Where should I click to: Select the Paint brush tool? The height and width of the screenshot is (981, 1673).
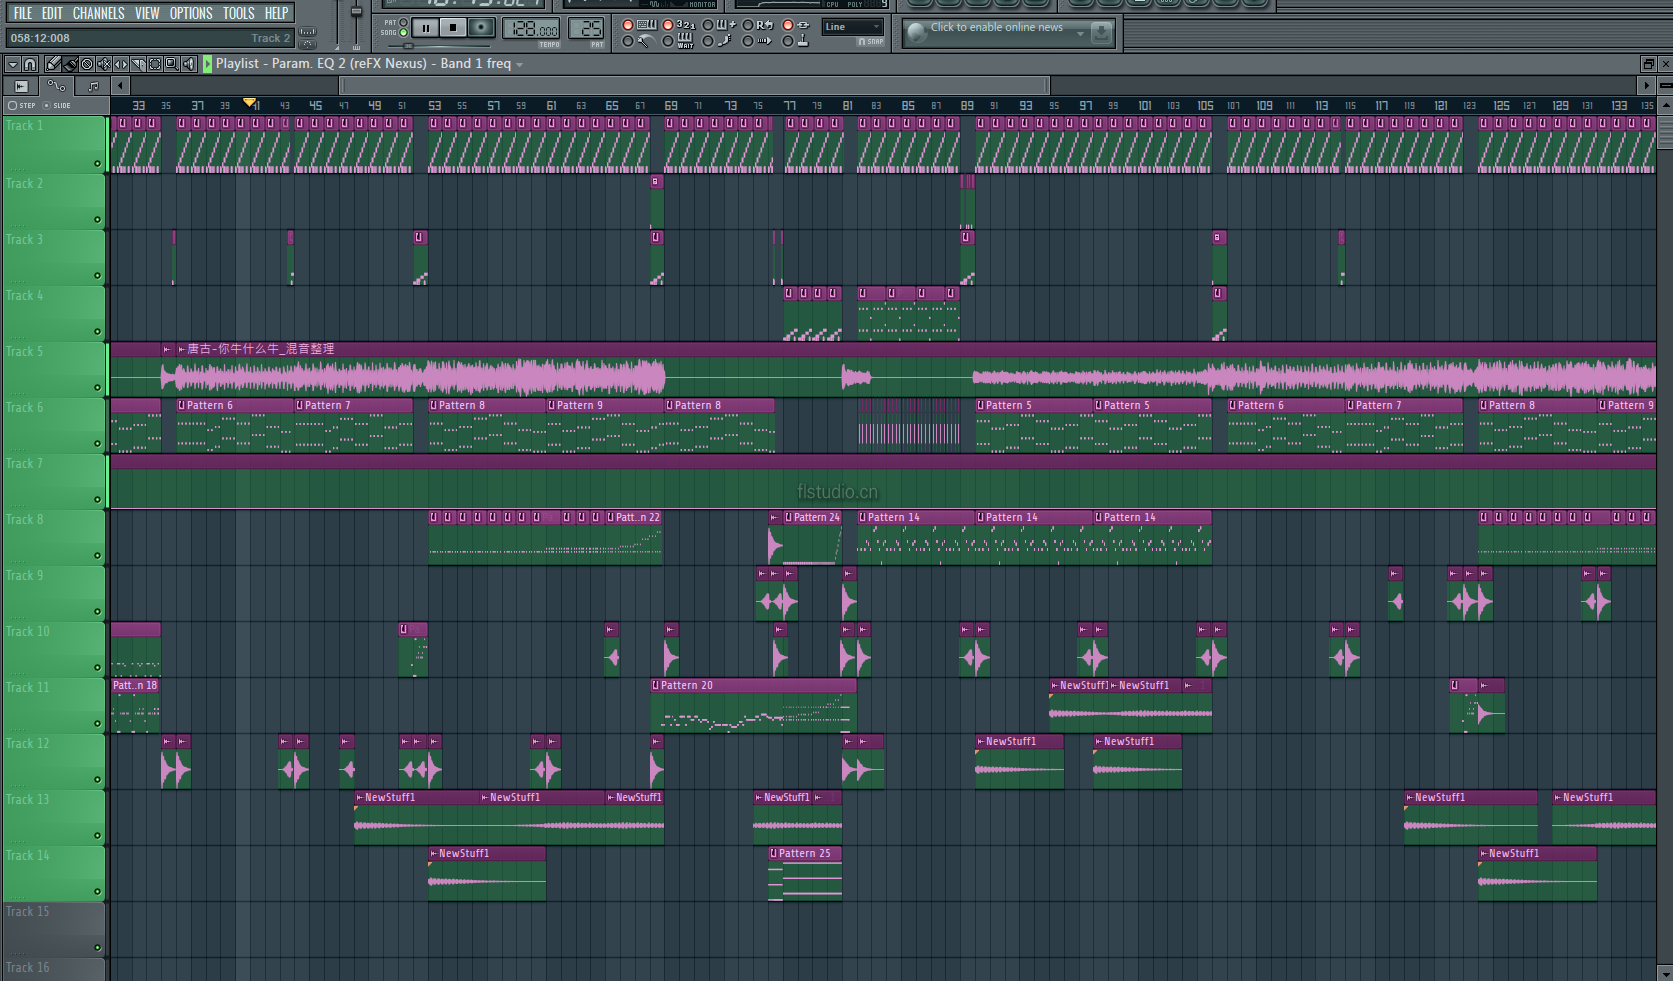coord(70,64)
